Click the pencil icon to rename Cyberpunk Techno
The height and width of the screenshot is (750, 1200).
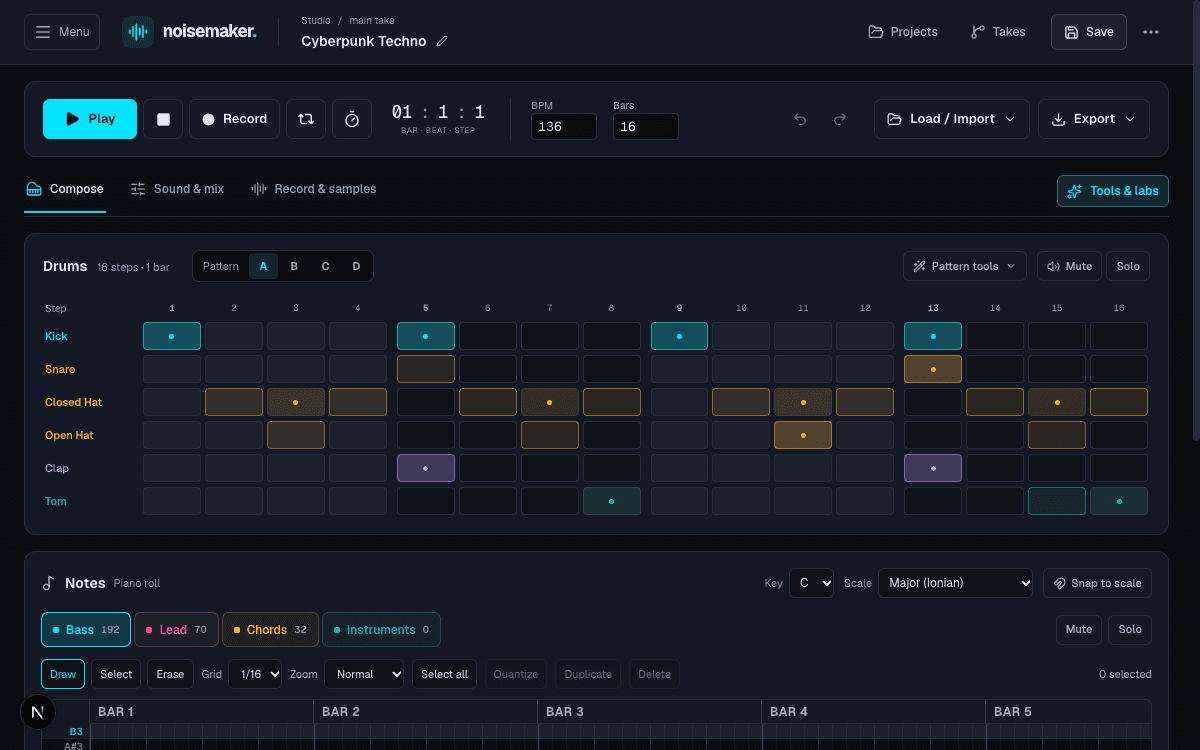[442, 42]
